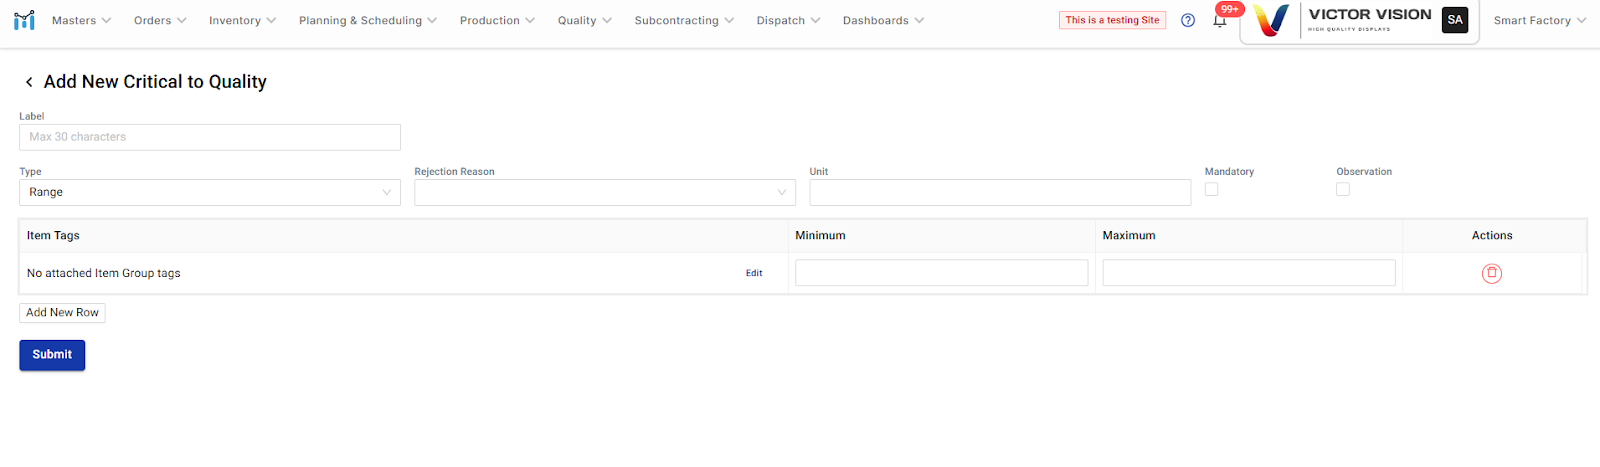This screenshot has width=1600, height=467.
Task: Click the Add New Row button
Action: [62, 312]
